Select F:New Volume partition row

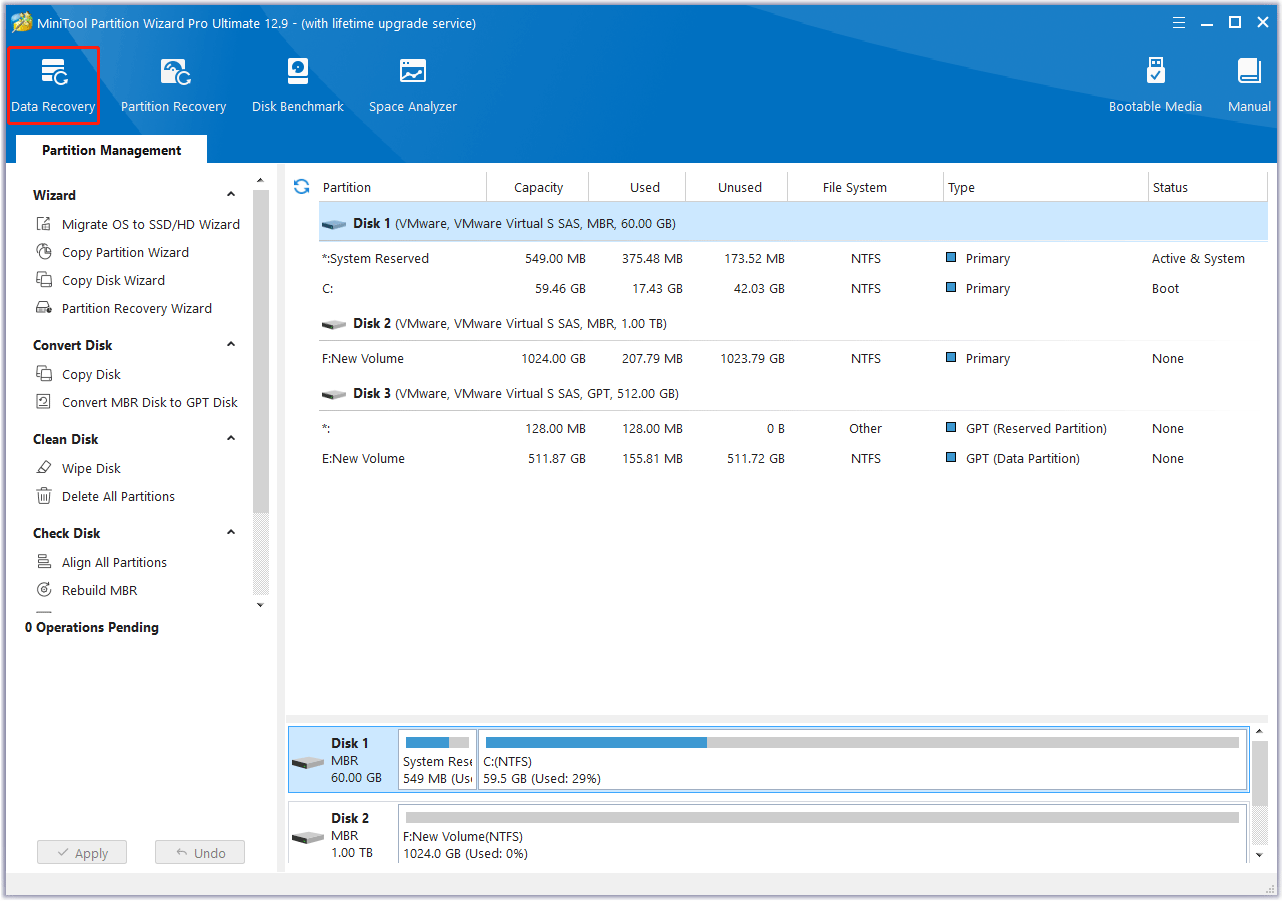tap(793, 358)
